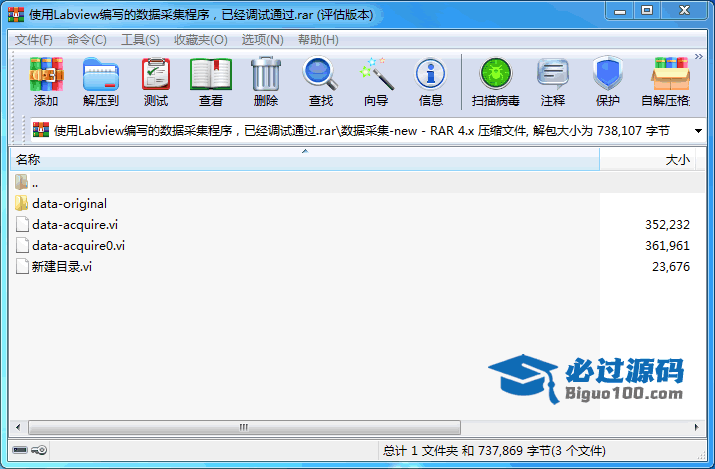Click the 保护 (Protect) shield icon
The image size is (715, 469).
point(607,81)
